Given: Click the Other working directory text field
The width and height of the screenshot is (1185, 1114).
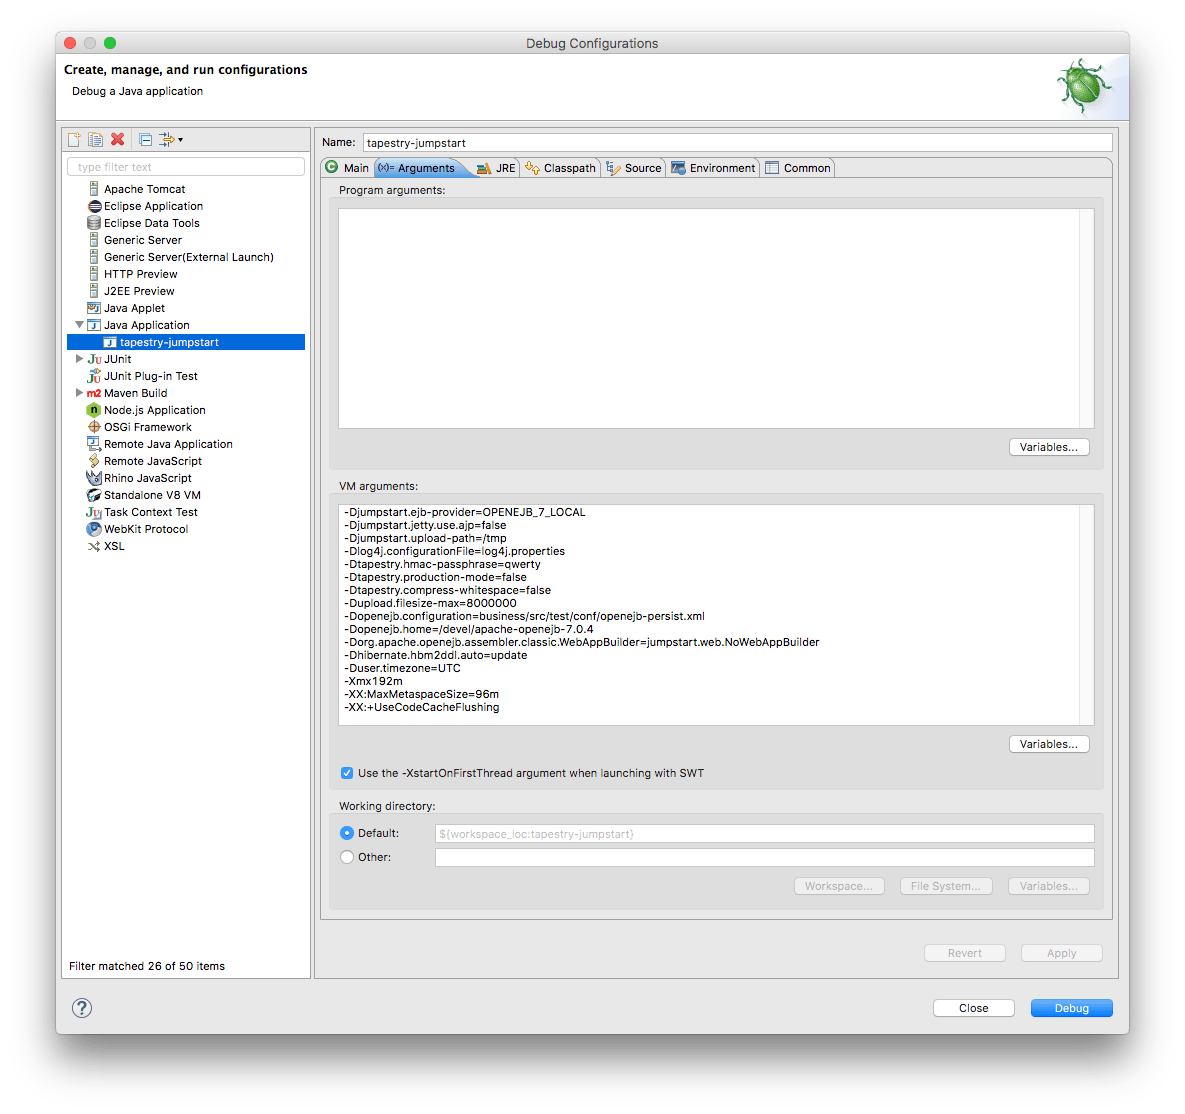Looking at the screenshot, I should (765, 857).
